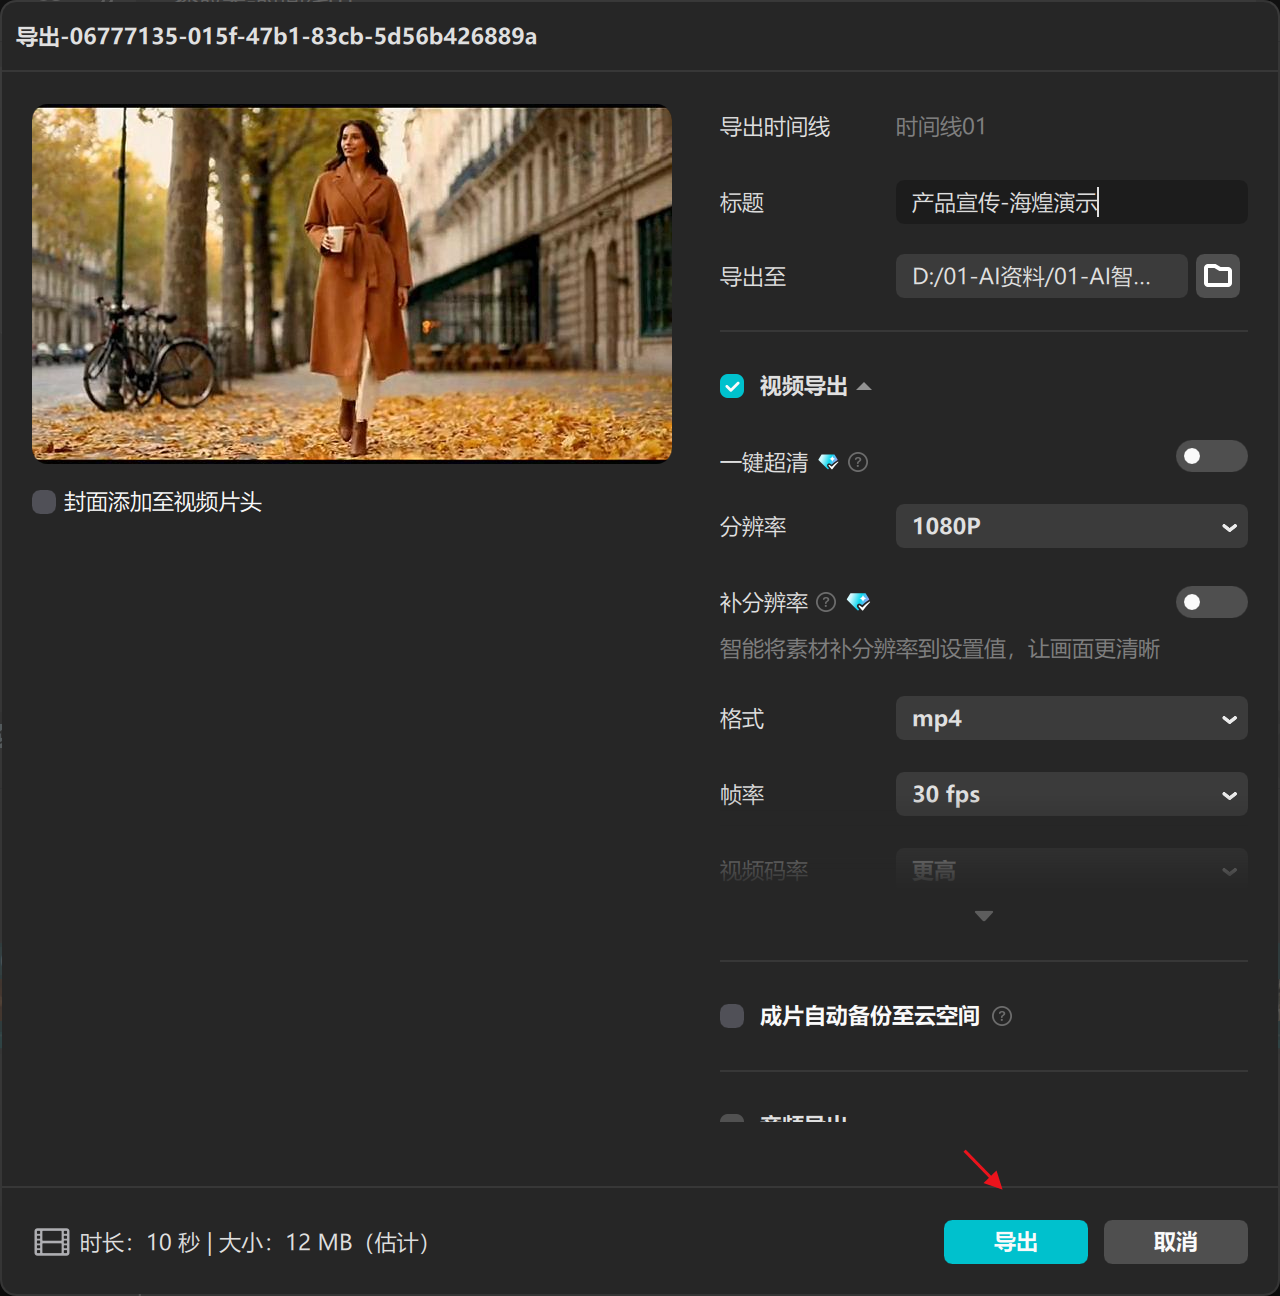The width and height of the screenshot is (1280, 1296).
Task: Expand more settings with the down arrow
Action: point(983,915)
